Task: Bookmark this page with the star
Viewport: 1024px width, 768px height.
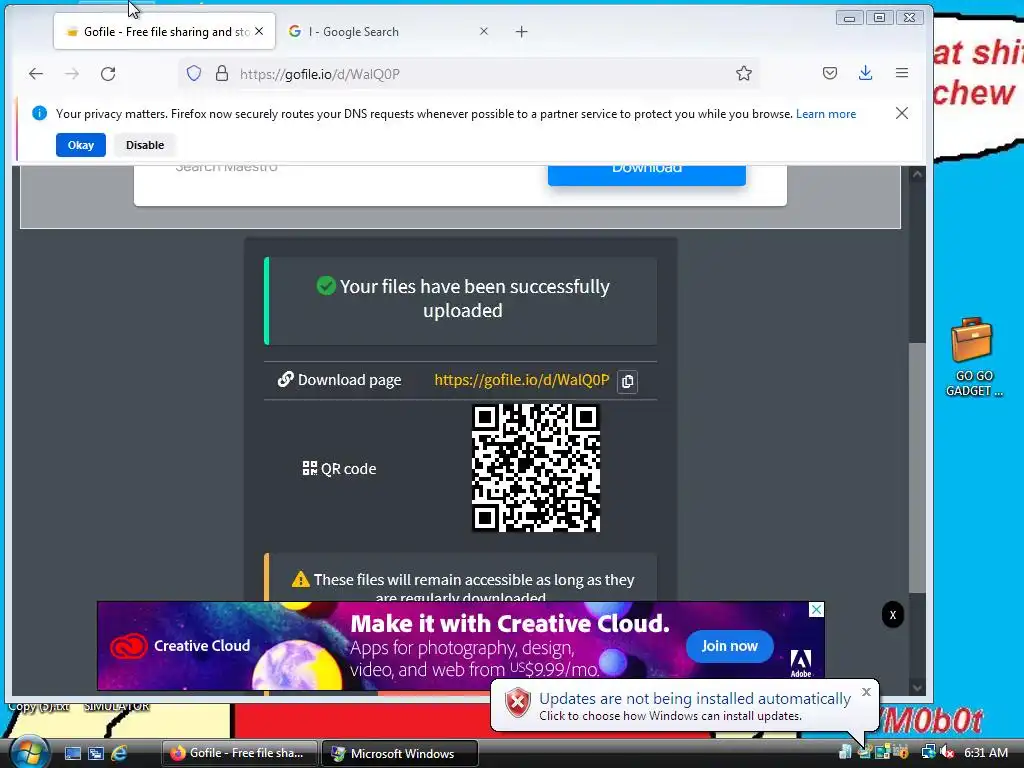Action: 744,74
